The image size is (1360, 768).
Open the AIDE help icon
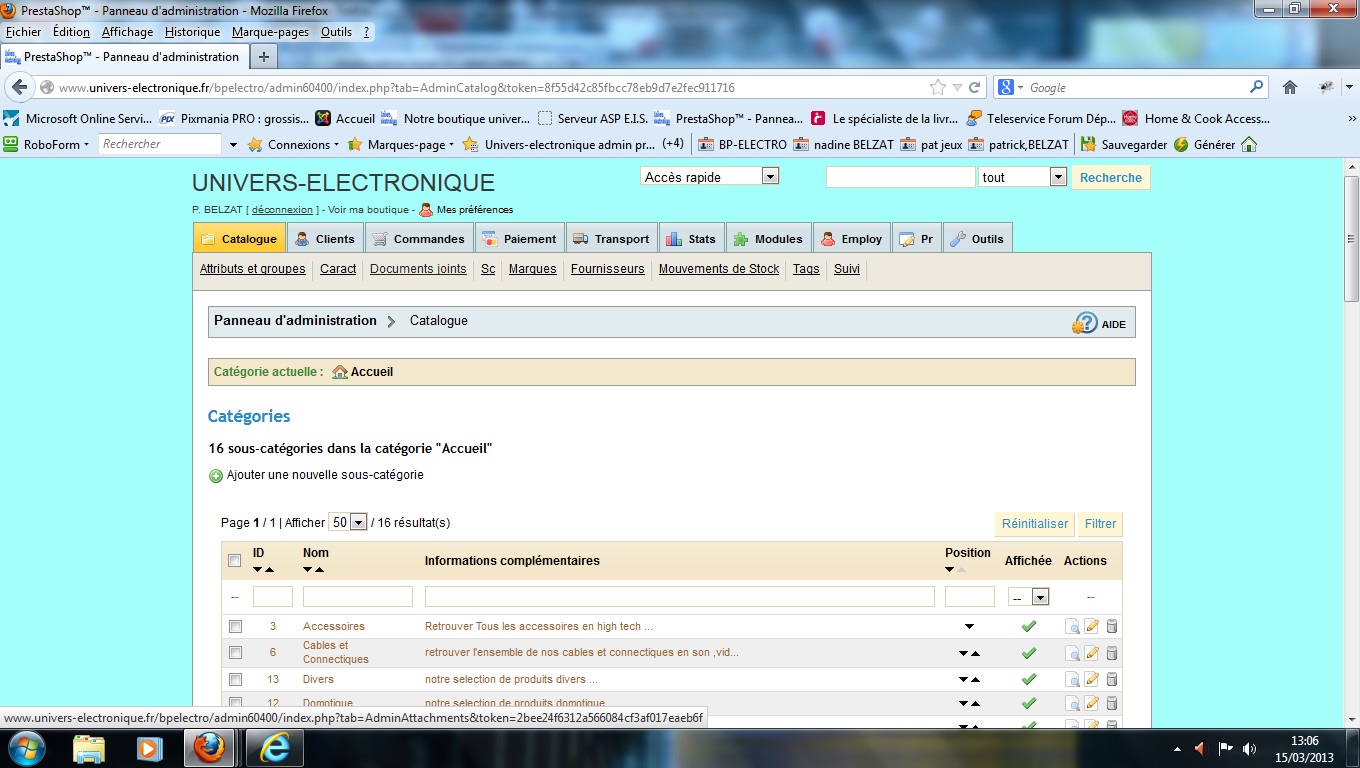click(1085, 323)
